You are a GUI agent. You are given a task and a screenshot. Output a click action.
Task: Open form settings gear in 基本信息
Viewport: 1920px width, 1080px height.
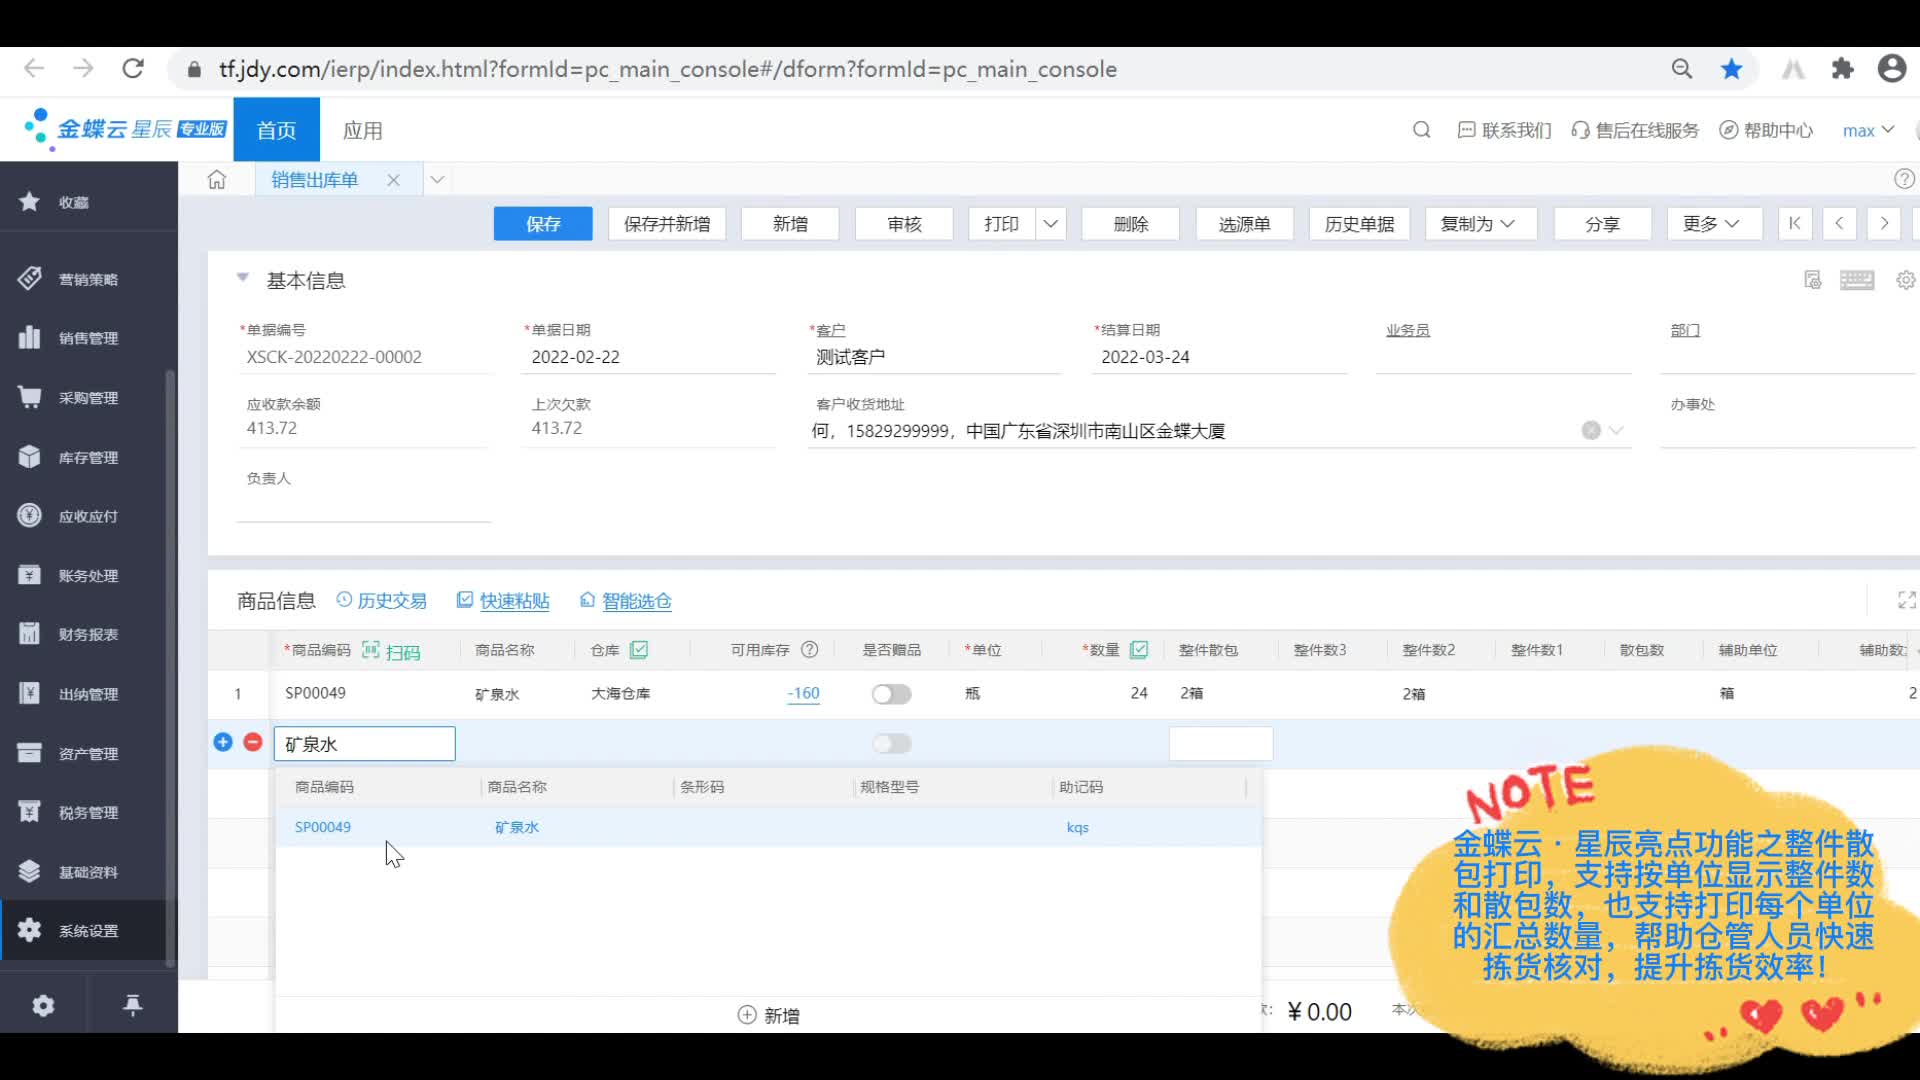(1906, 280)
